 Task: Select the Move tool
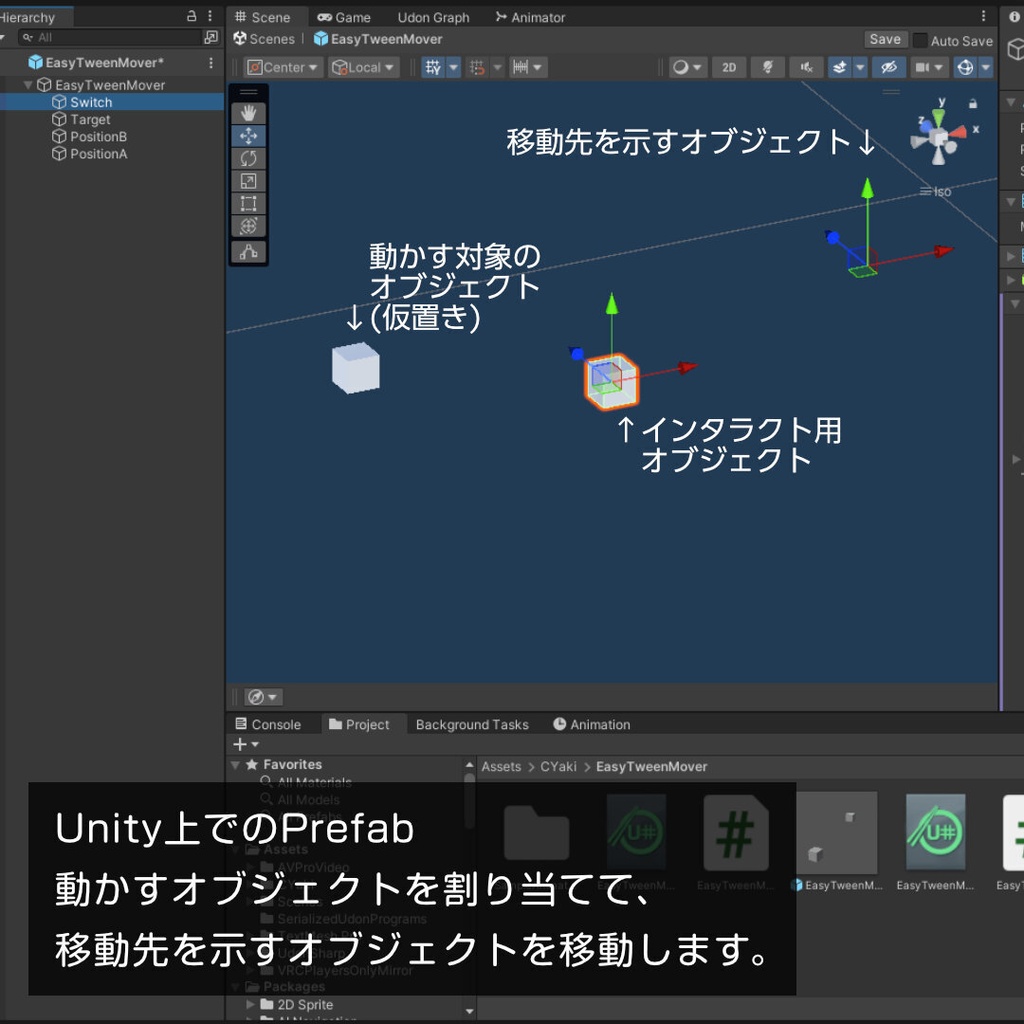tap(248, 136)
